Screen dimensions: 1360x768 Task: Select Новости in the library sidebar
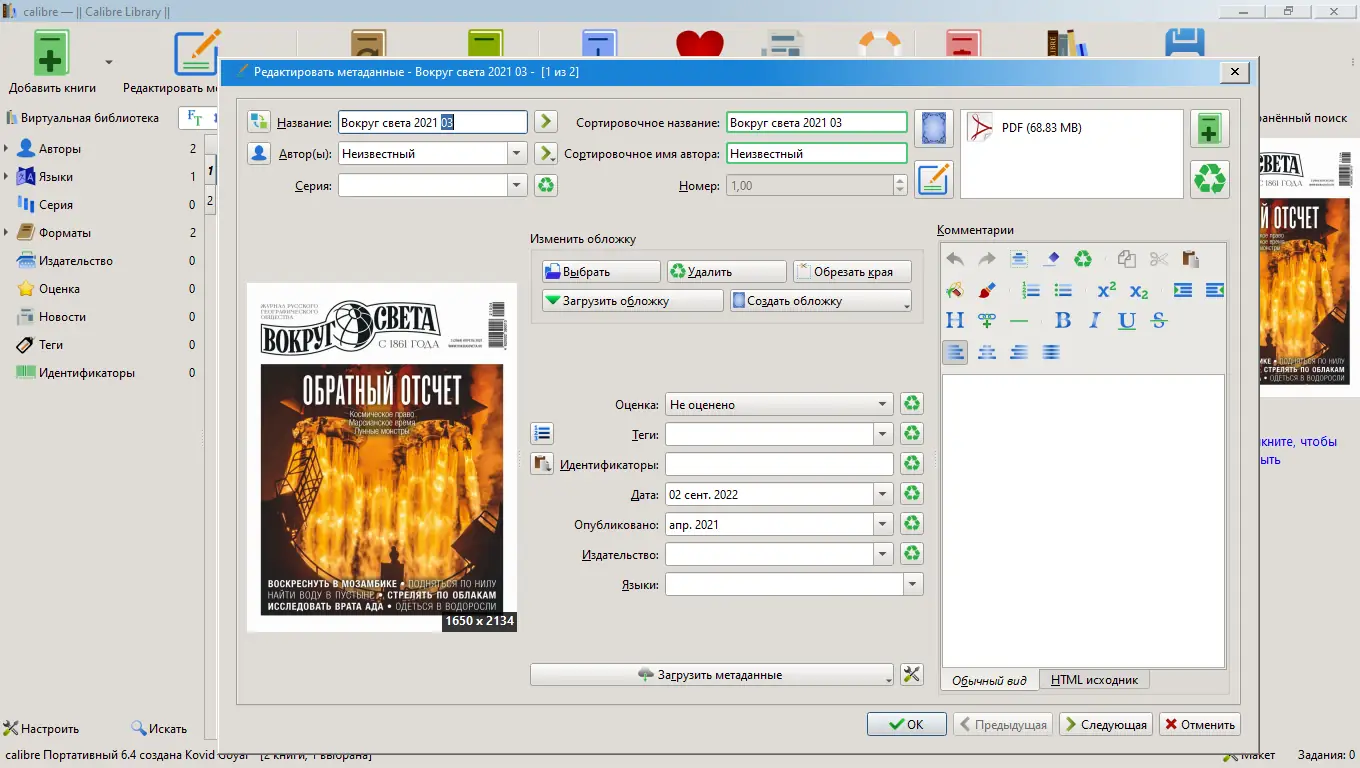[x=62, y=317]
